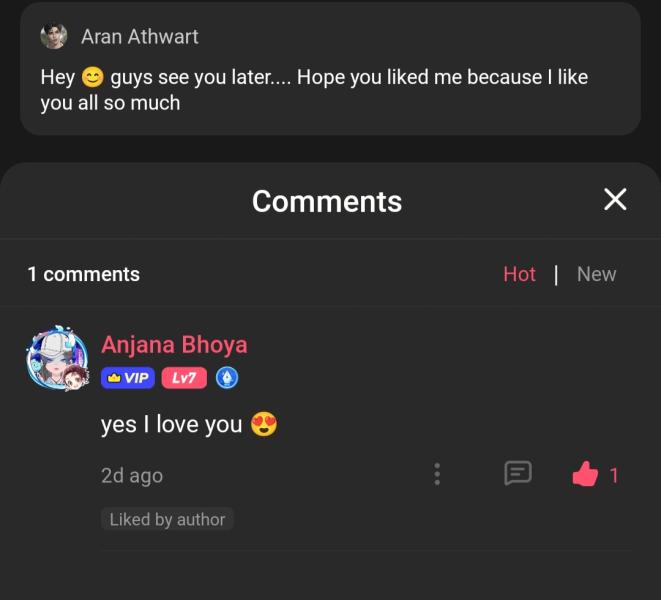Switch to New comments sorting
661x600 pixels.
pos(597,274)
